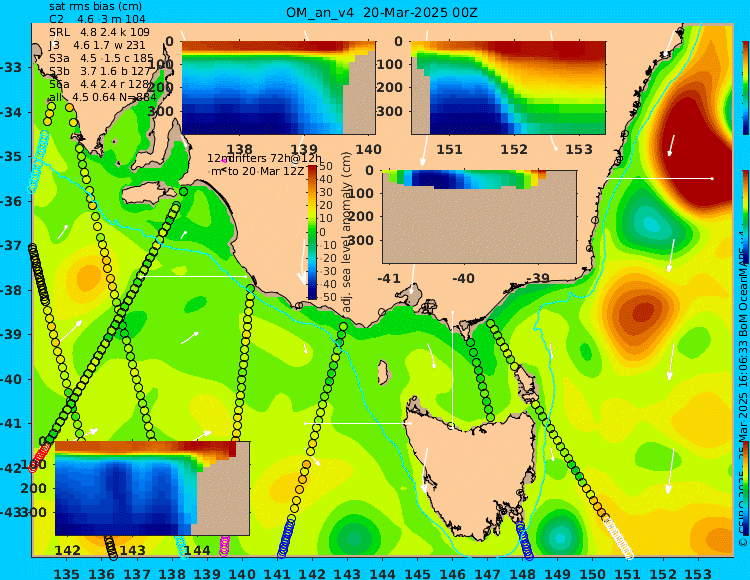Click the '-10' tick on the anomaly colorbar
Screen dimensions: 750x580
pyautogui.click(x=329, y=245)
